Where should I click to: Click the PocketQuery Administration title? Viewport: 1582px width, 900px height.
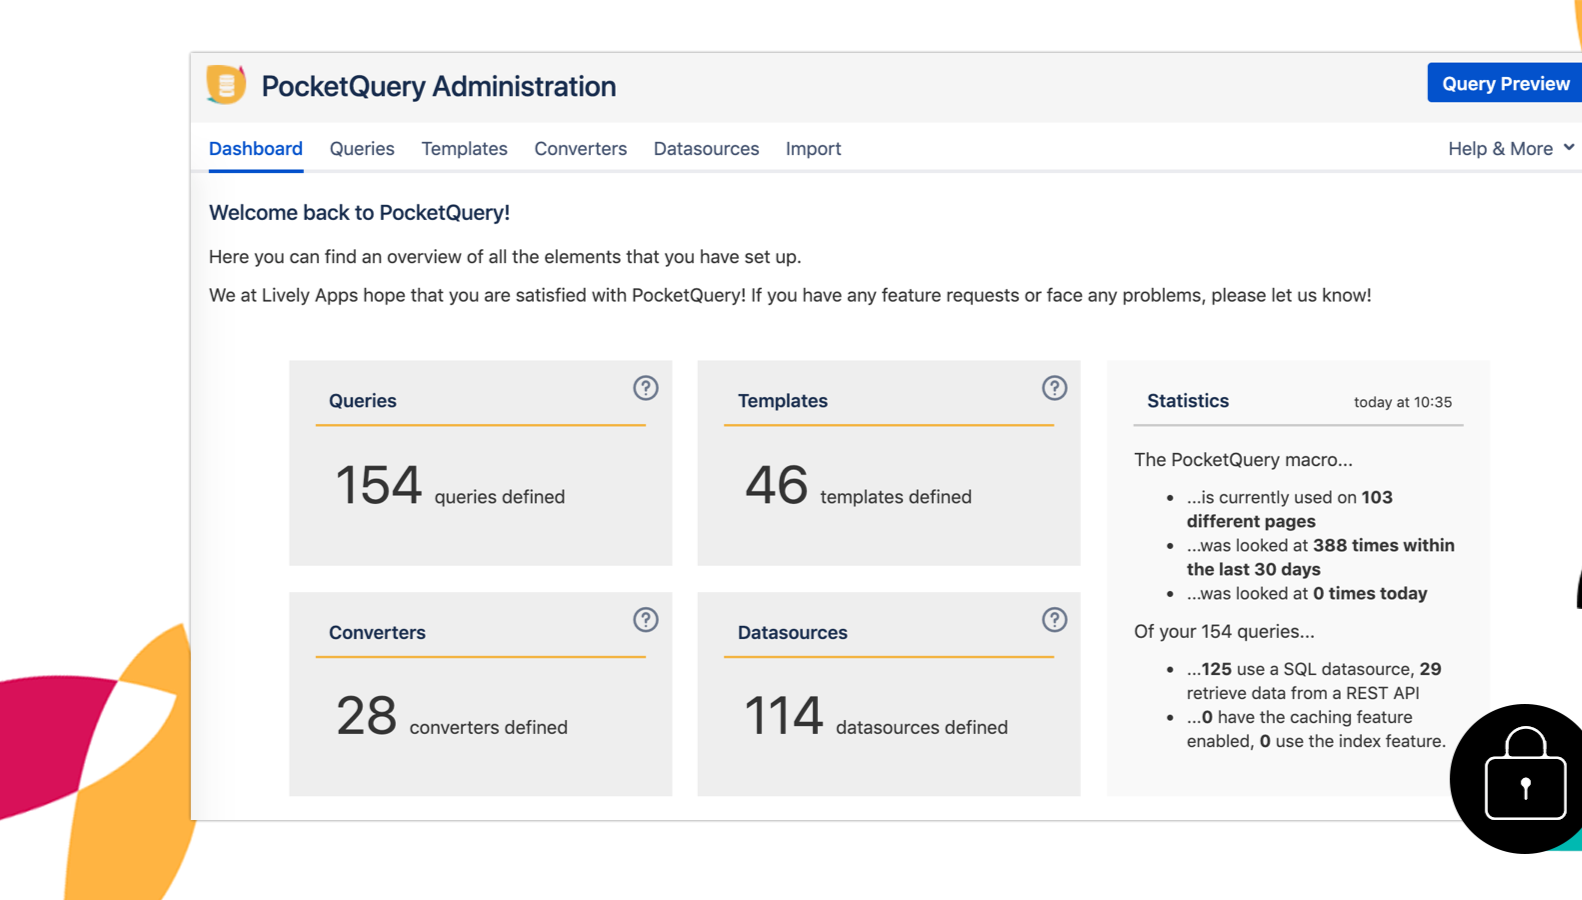[438, 87]
